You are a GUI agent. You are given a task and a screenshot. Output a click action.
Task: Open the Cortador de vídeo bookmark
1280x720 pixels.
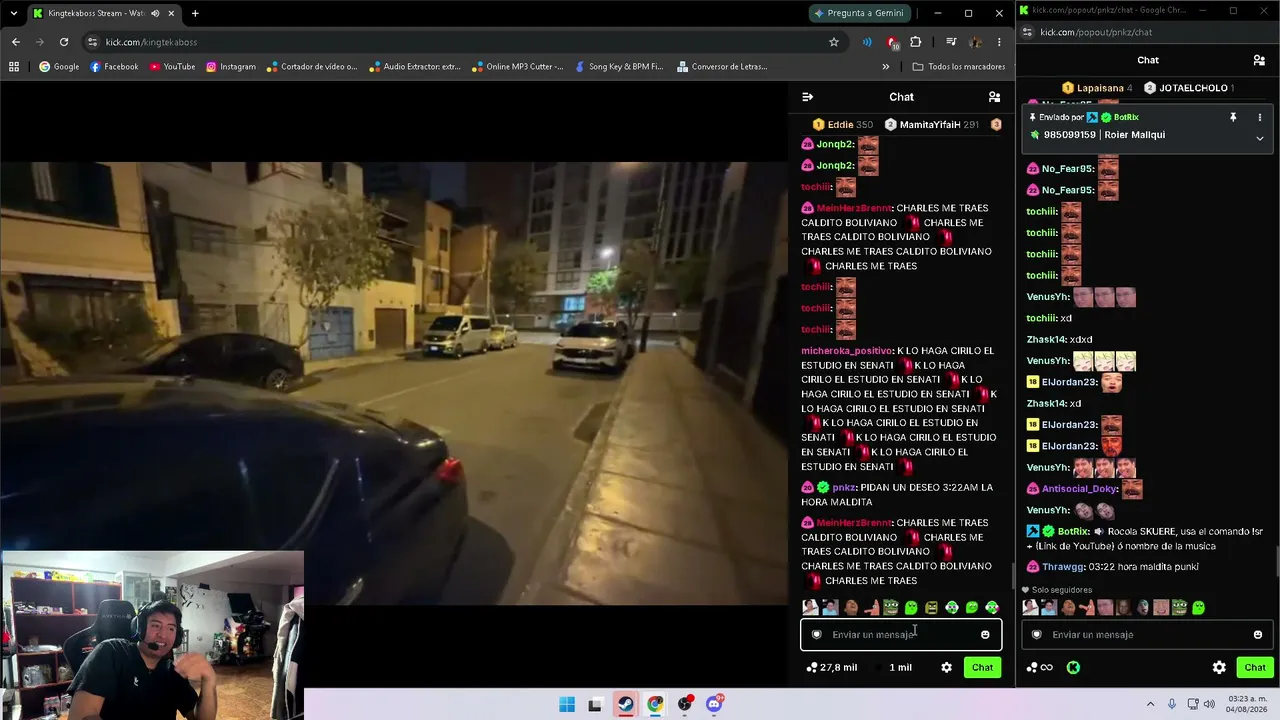pos(312,67)
